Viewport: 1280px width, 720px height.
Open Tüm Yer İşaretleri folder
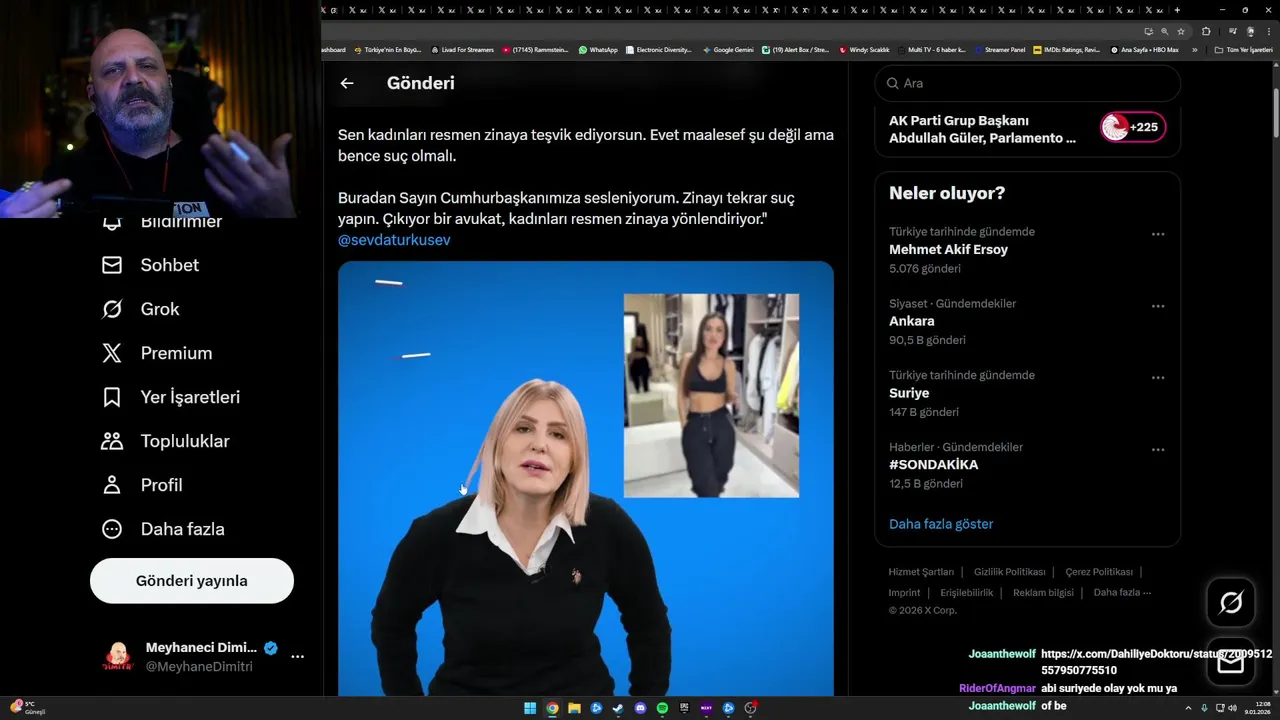tap(1243, 49)
